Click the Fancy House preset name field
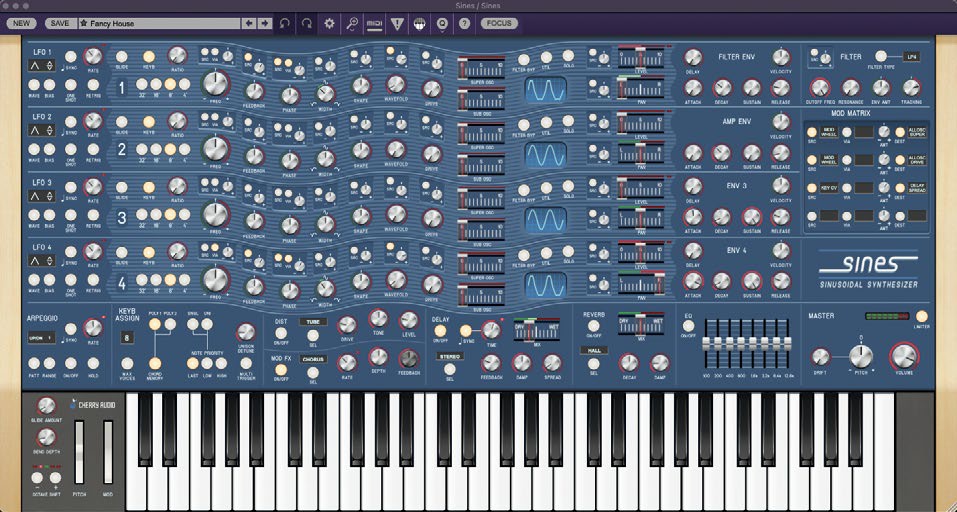 click(x=159, y=23)
